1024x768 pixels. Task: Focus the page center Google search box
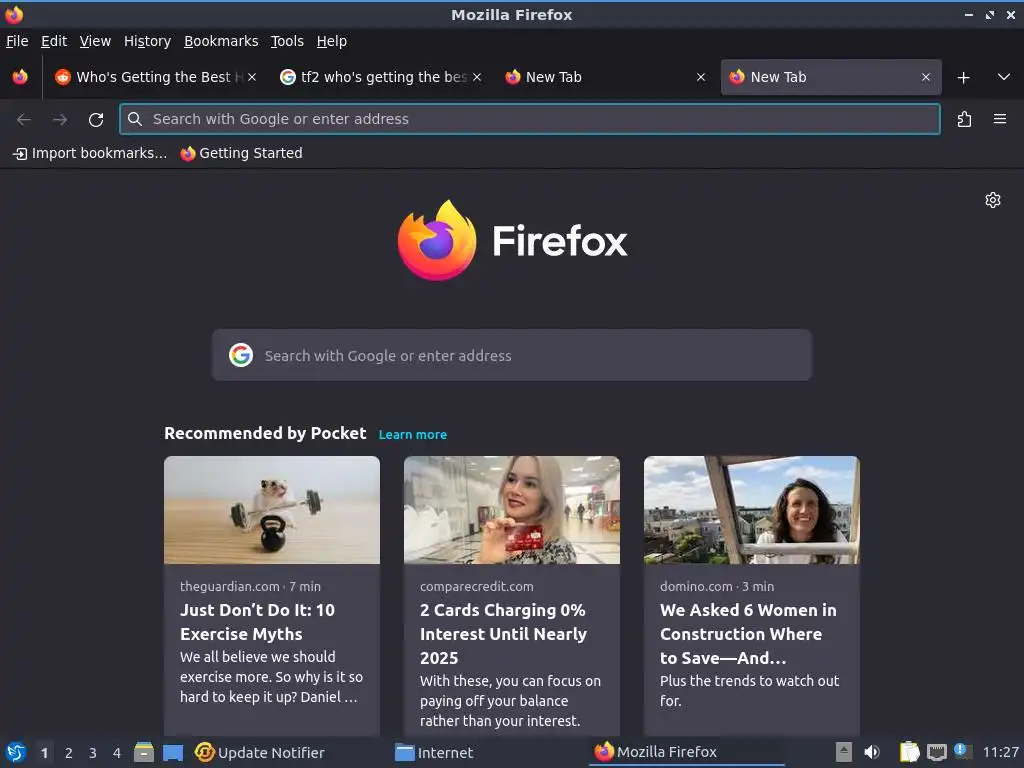511,355
